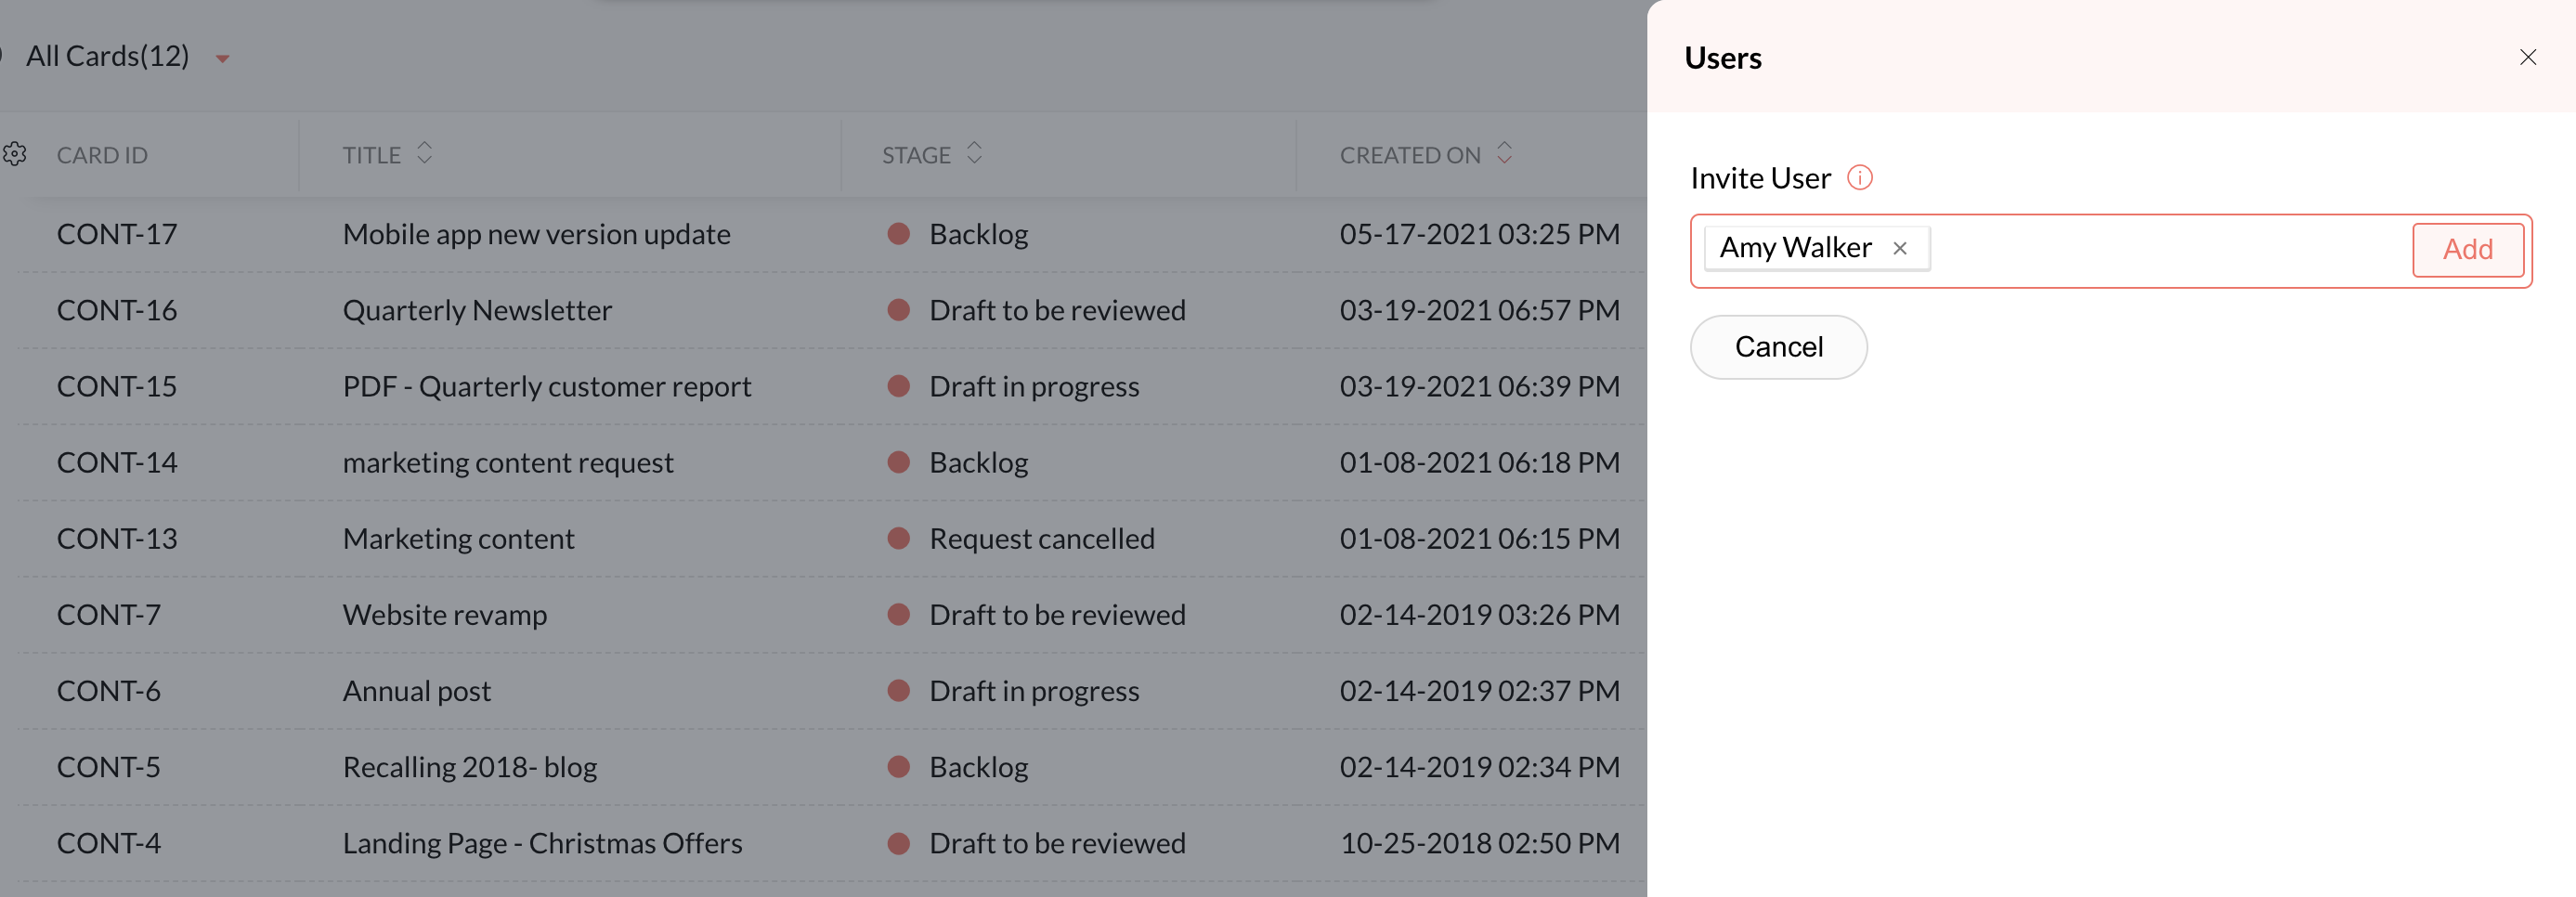Select PDF - Quarterly customer report row

pyautogui.click(x=546, y=387)
